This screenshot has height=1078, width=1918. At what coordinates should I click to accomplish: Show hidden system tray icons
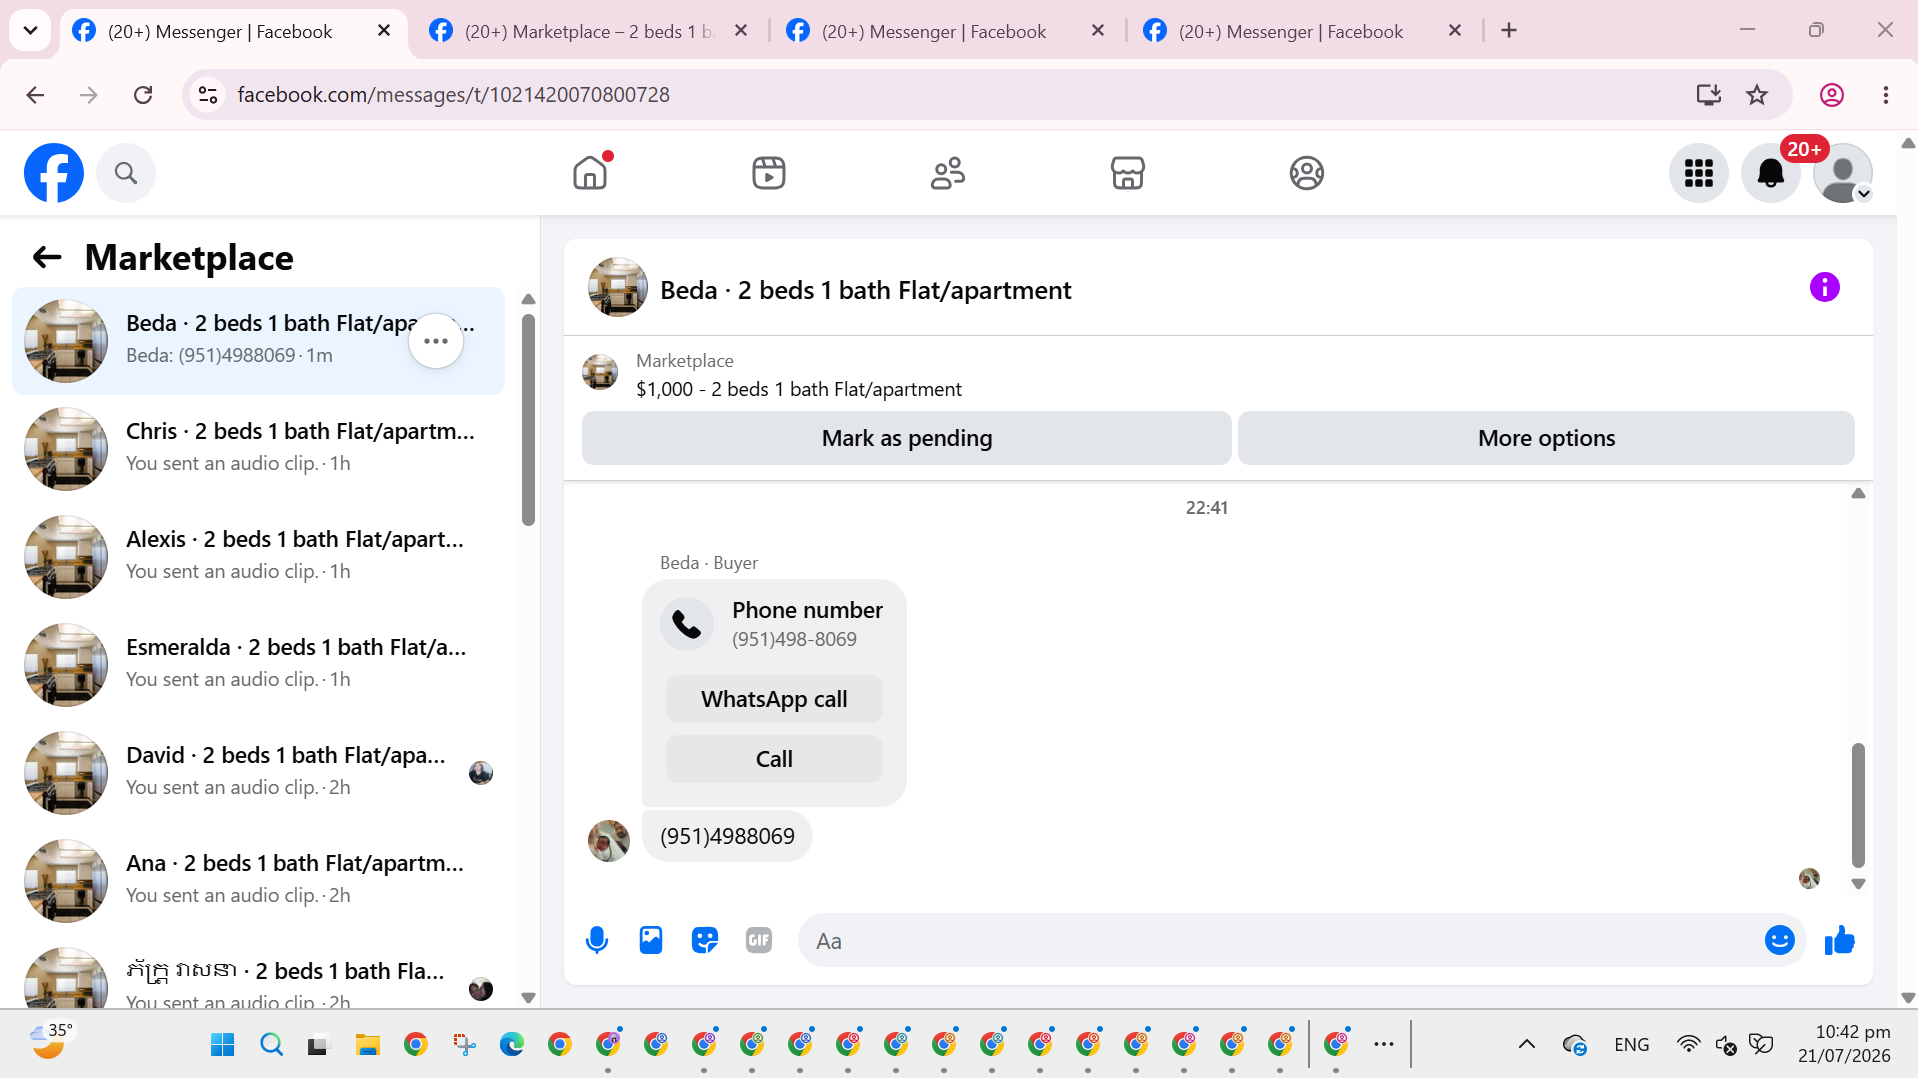tap(1526, 1045)
